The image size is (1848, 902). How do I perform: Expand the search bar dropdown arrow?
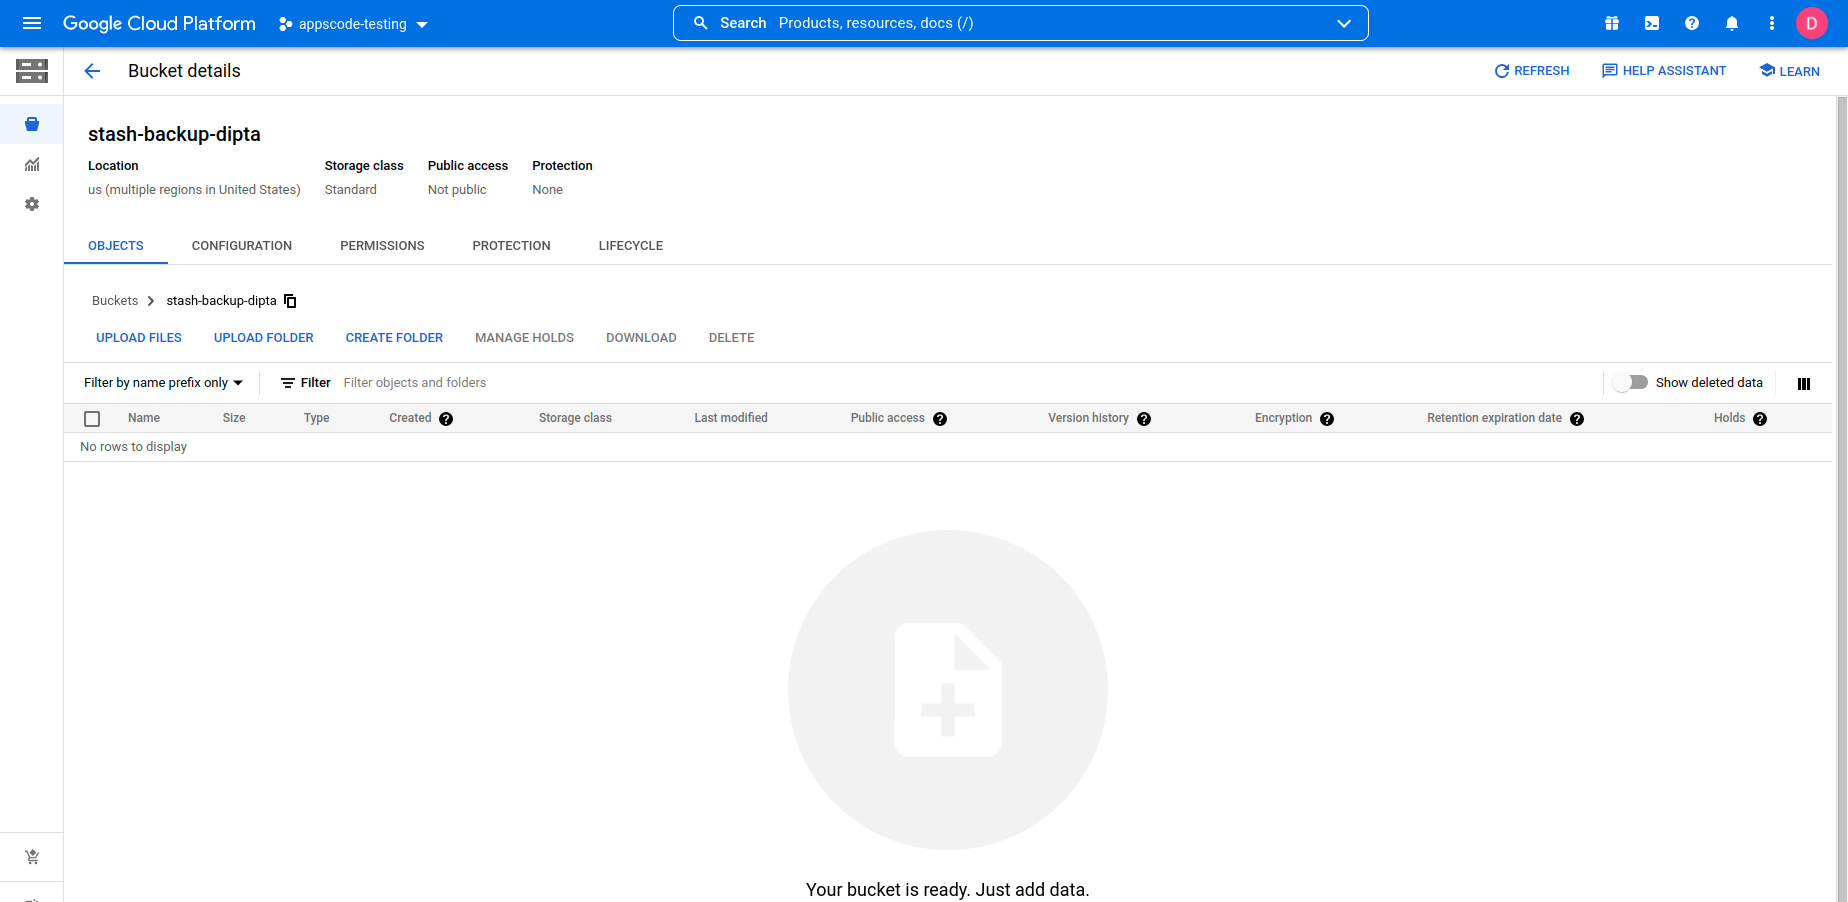coord(1344,23)
